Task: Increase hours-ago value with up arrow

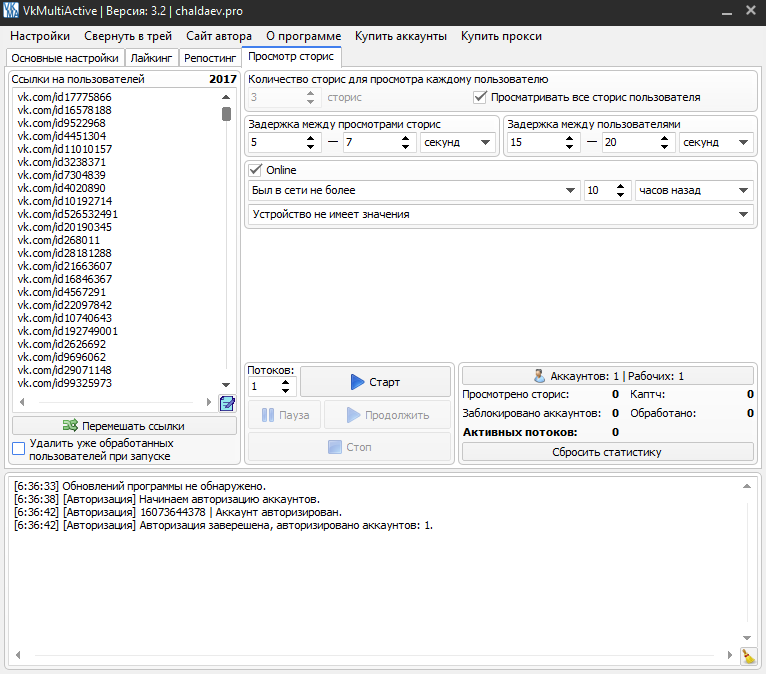Action: [621, 185]
